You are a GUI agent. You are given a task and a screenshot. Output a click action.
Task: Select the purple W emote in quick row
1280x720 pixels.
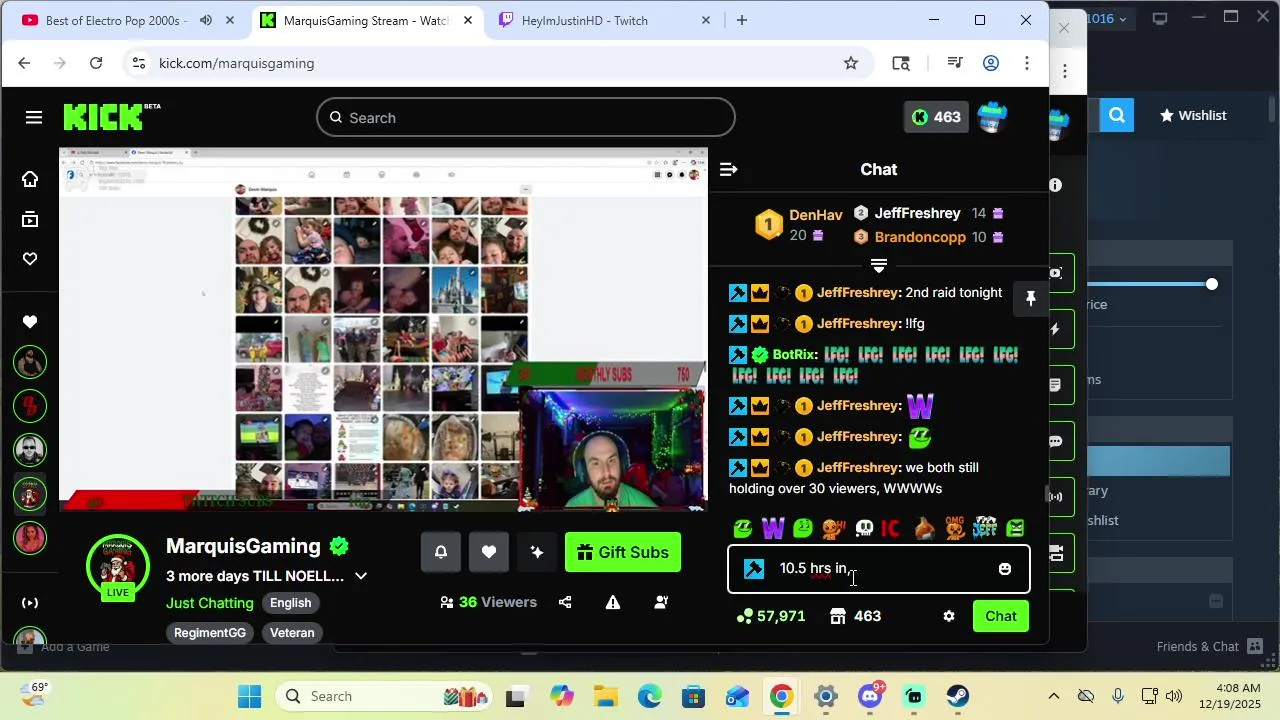click(x=773, y=528)
